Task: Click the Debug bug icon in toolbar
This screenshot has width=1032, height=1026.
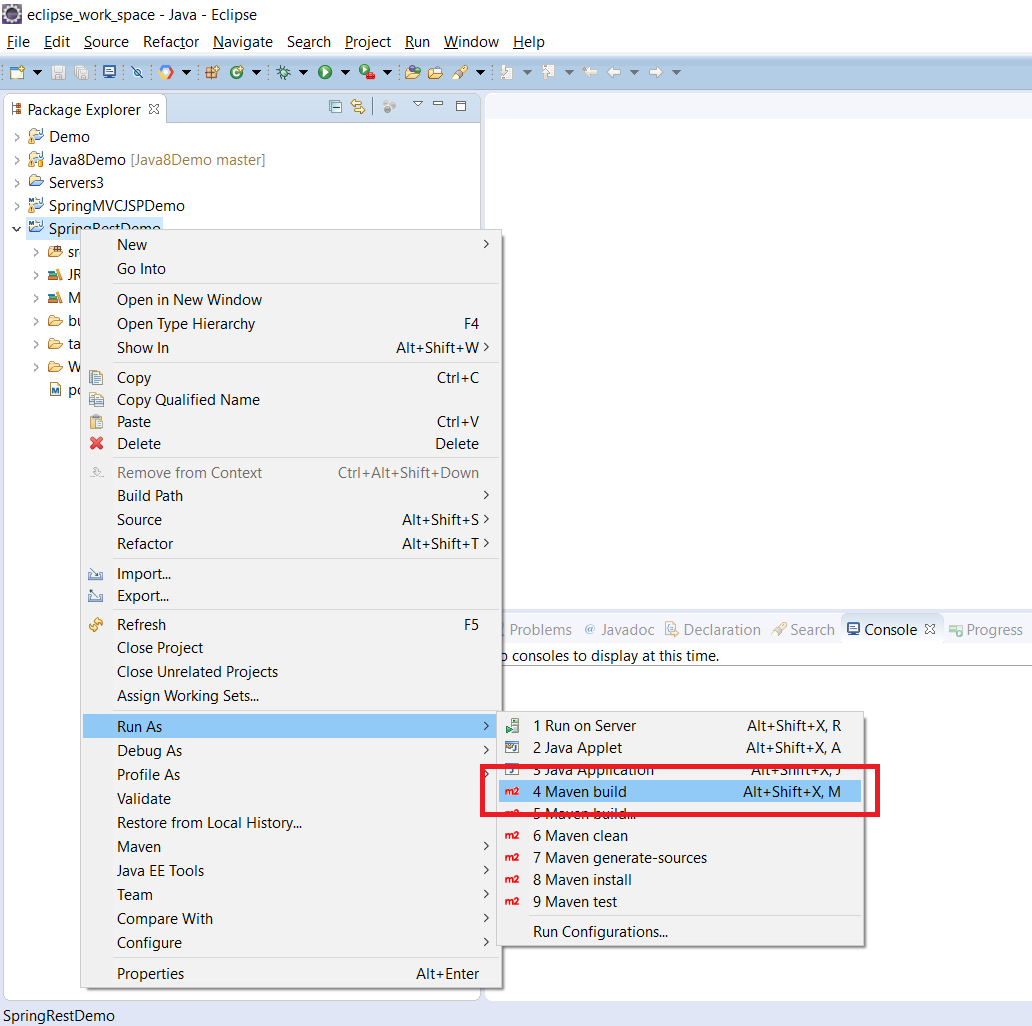Action: coord(284,72)
